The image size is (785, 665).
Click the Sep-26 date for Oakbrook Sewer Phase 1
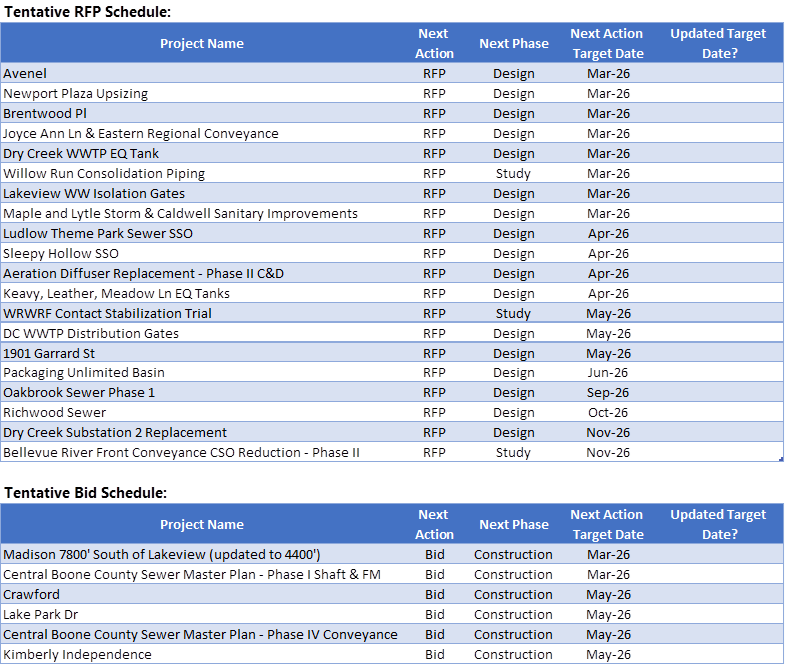[608, 392]
